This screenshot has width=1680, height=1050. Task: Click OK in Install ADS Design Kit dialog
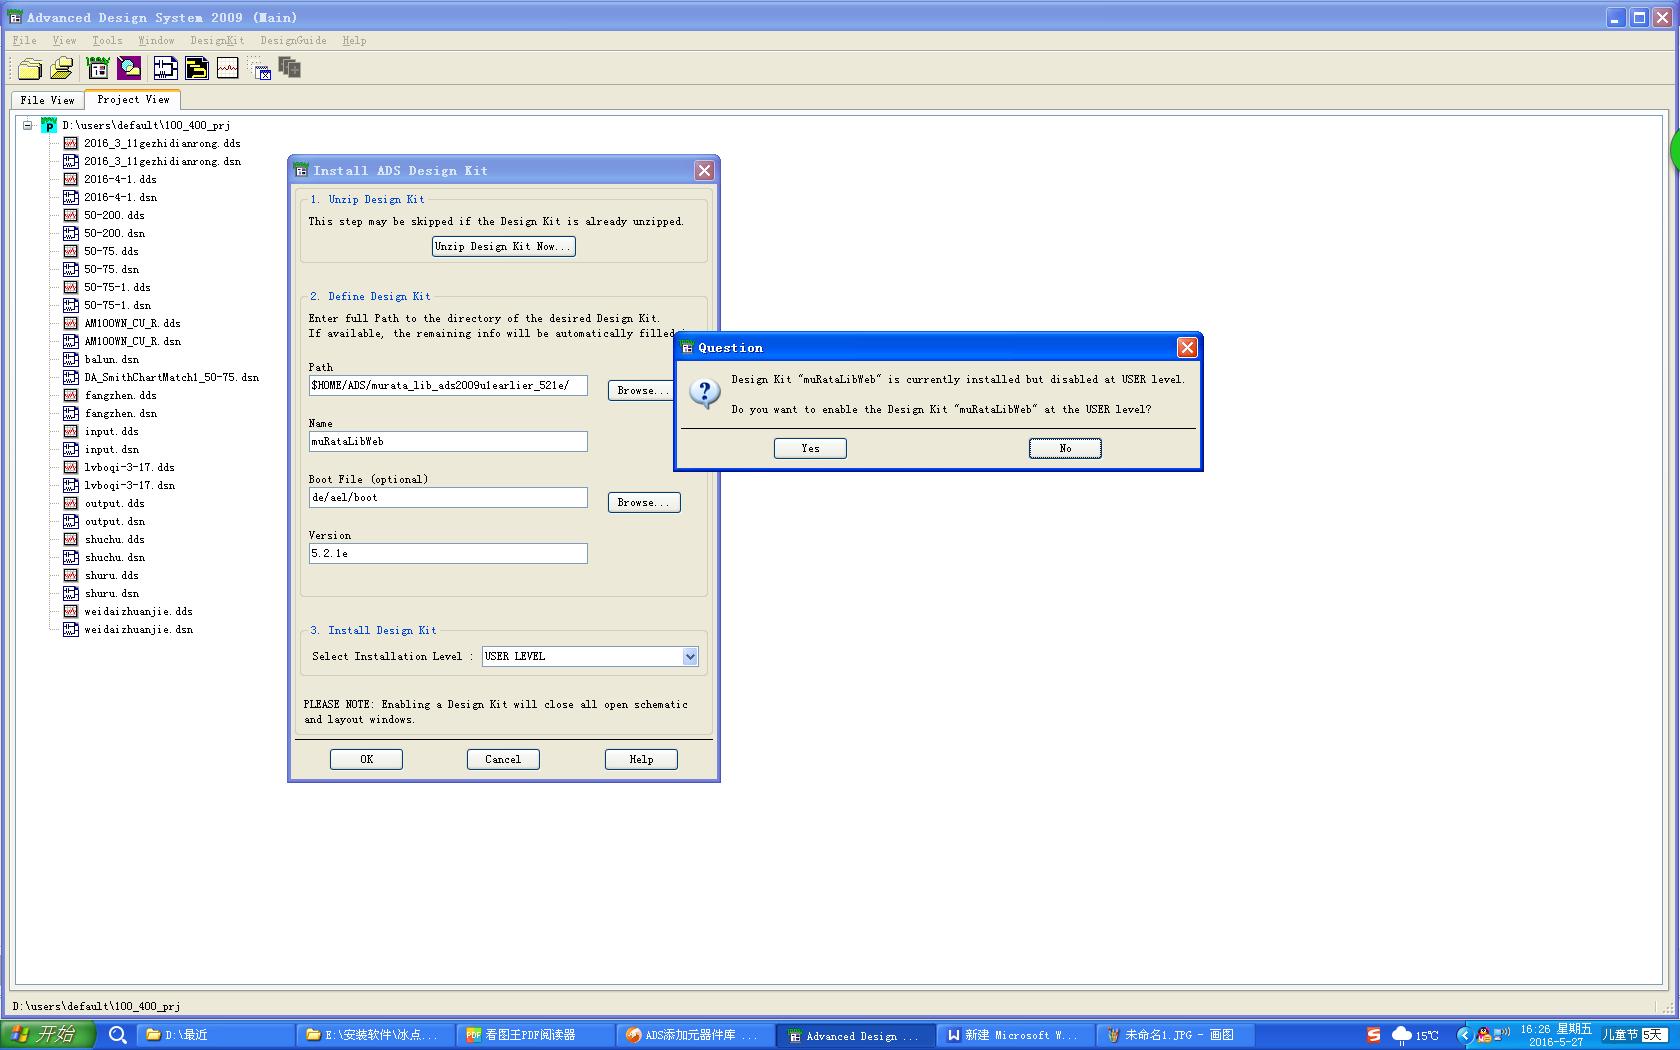coord(366,760)
